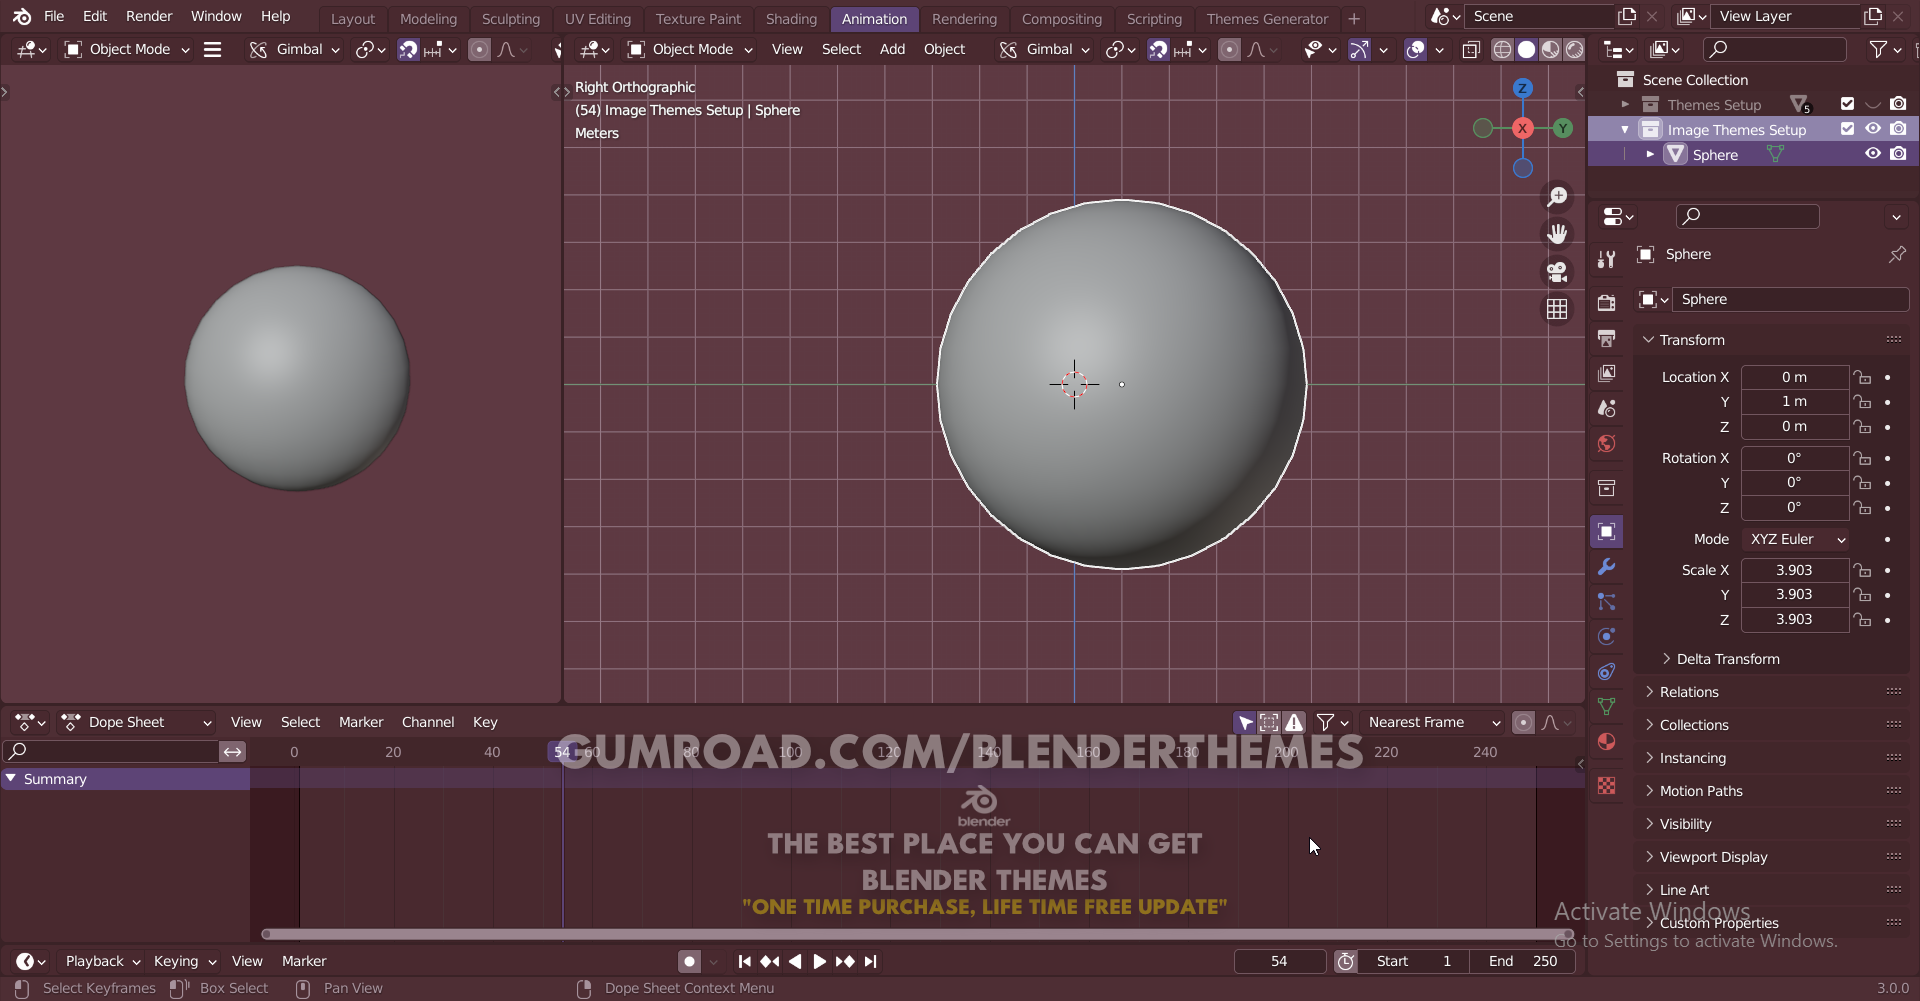Edit the Location Y value field
1920x1001 pixels.
pyautogui.click(x=1795, y=401)
